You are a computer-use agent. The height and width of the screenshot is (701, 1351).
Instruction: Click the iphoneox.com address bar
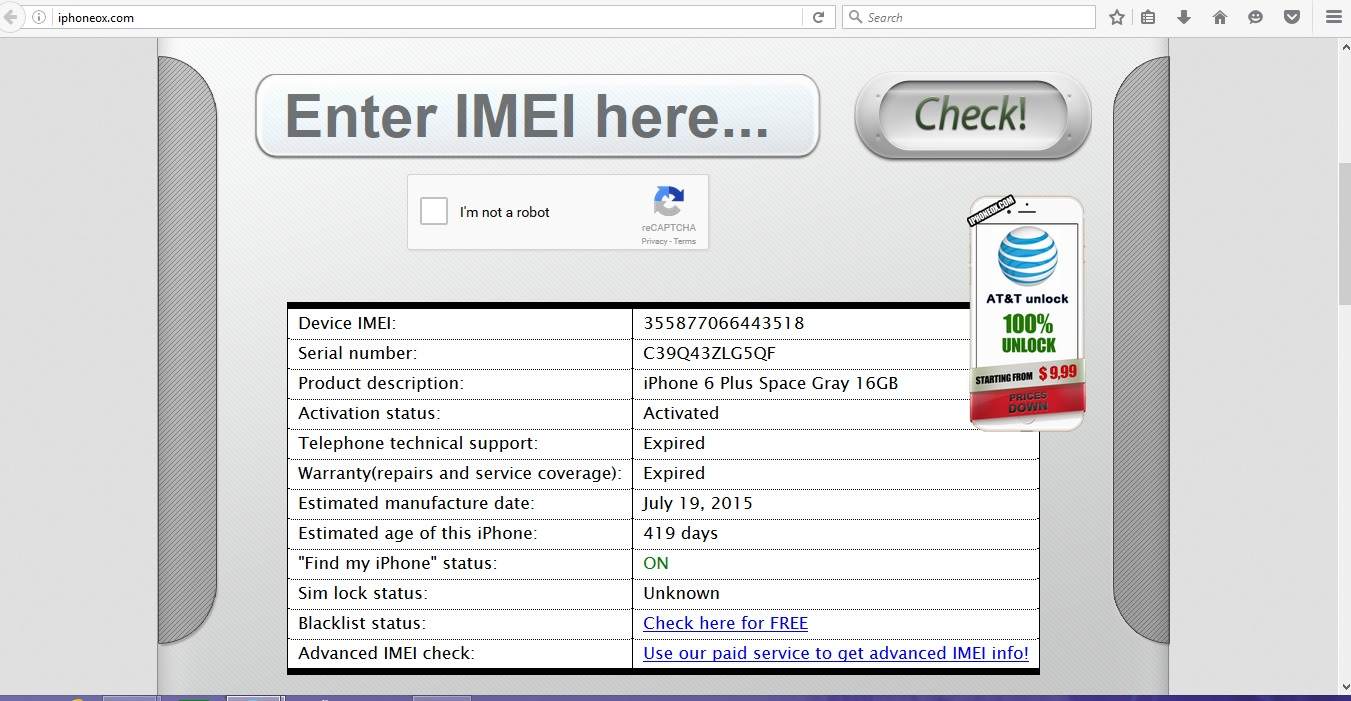tap(428, 17)
